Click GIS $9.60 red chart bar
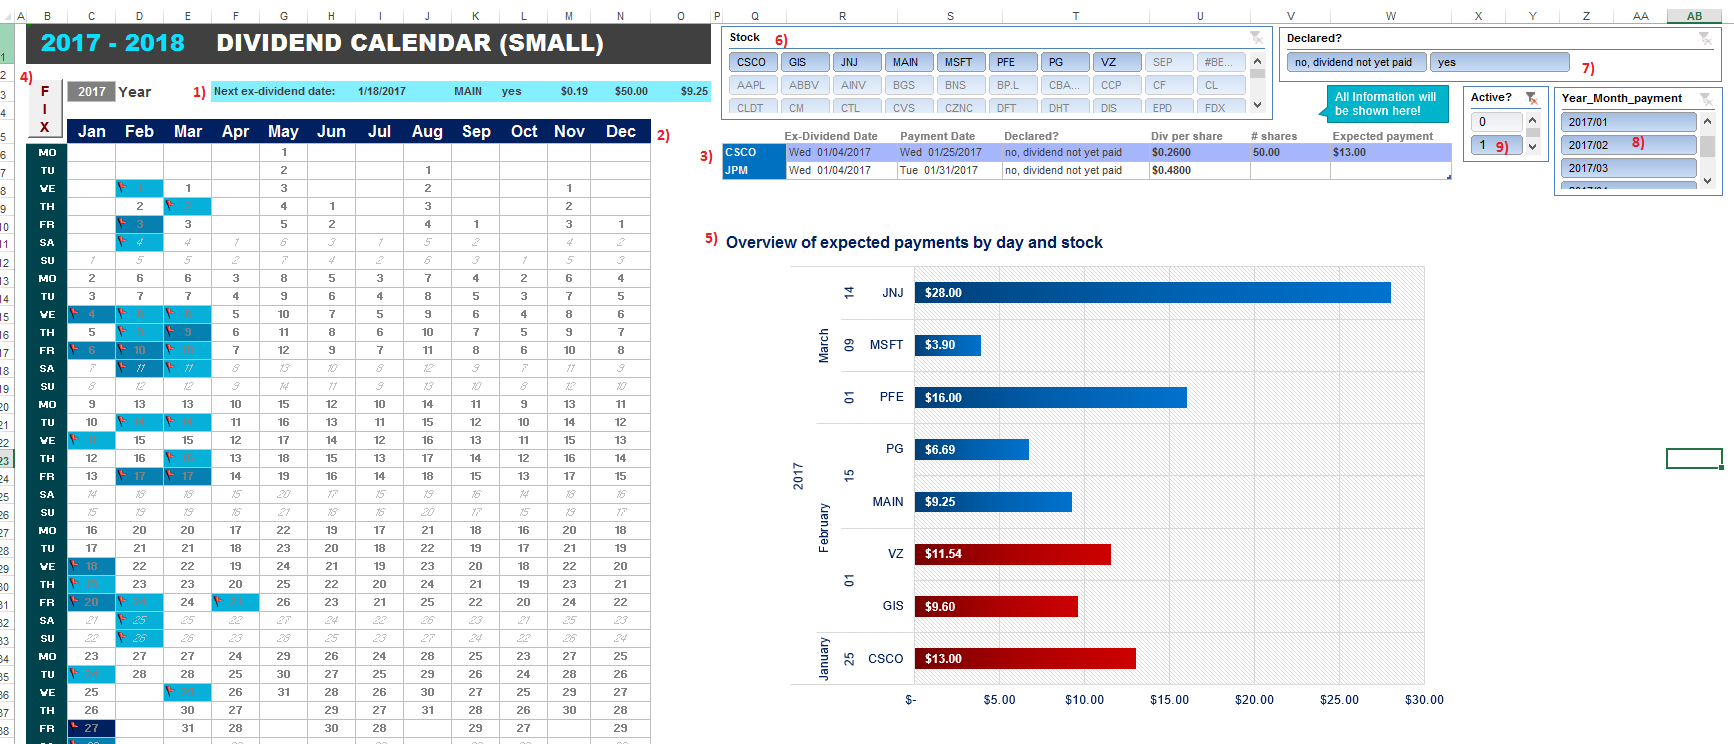Image resolution: width=1734 pixels, height=744 pixels. [x=996, y=606]
